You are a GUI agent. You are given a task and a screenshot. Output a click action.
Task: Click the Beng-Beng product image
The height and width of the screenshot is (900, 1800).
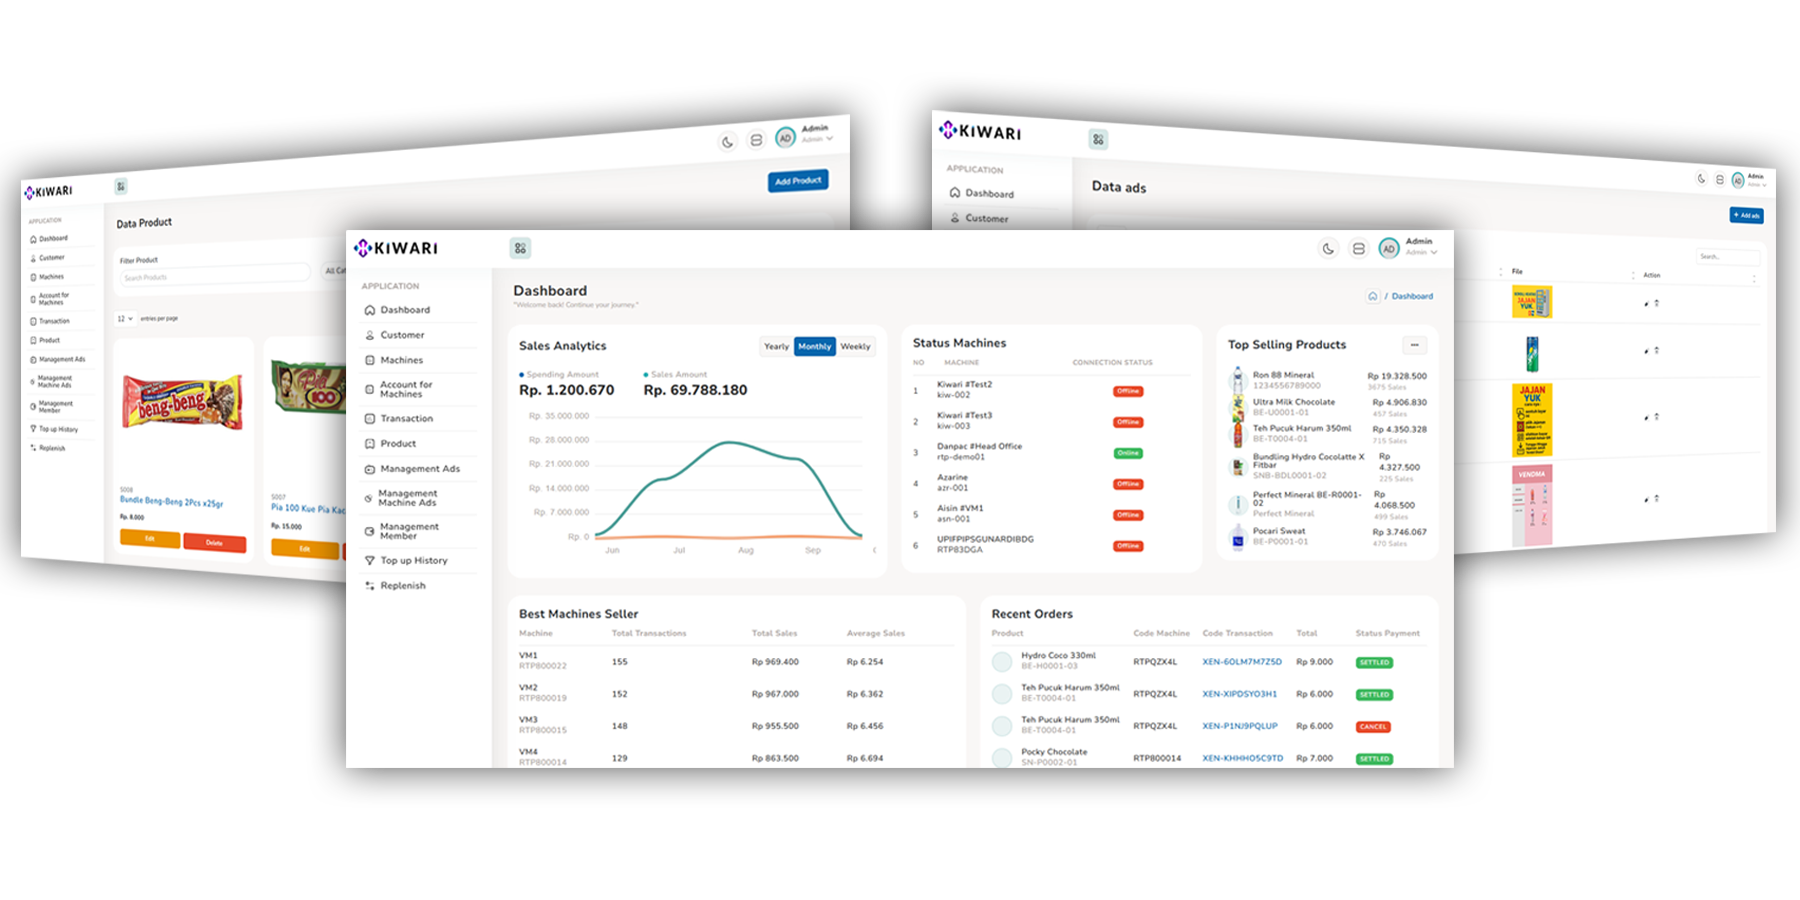[182, 402]
